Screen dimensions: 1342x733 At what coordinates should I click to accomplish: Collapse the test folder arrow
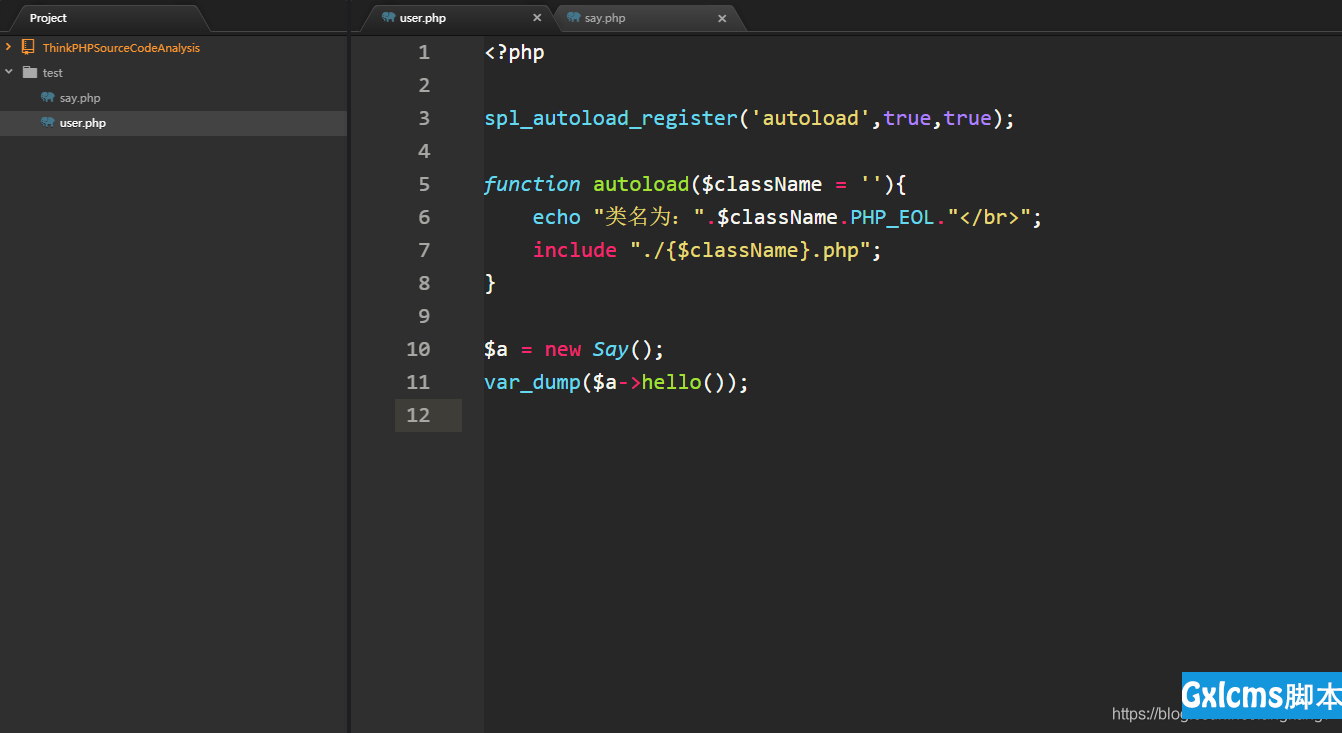point(8,72)
